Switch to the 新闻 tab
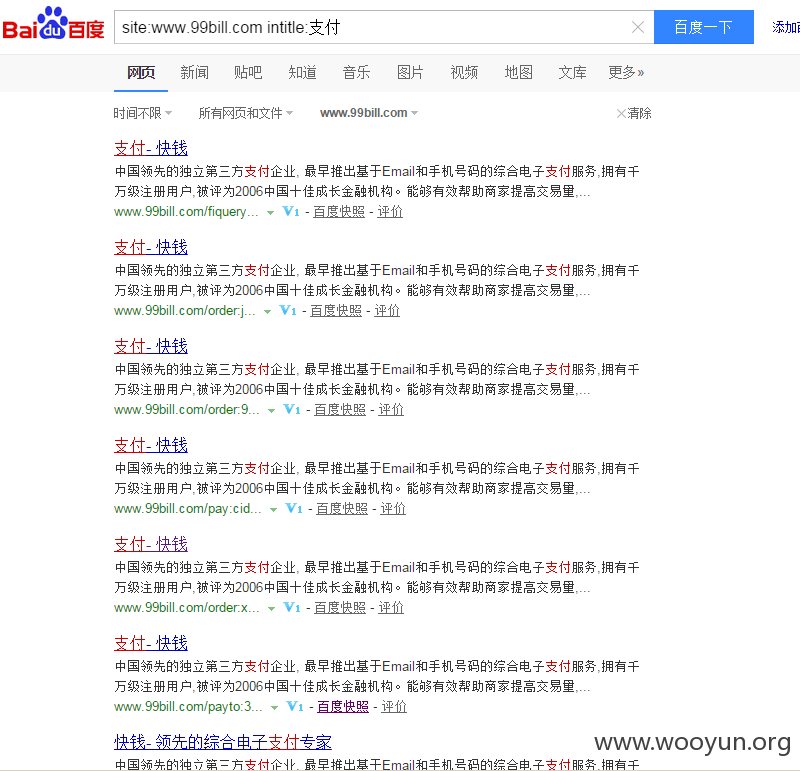 [x=194, y=72]
